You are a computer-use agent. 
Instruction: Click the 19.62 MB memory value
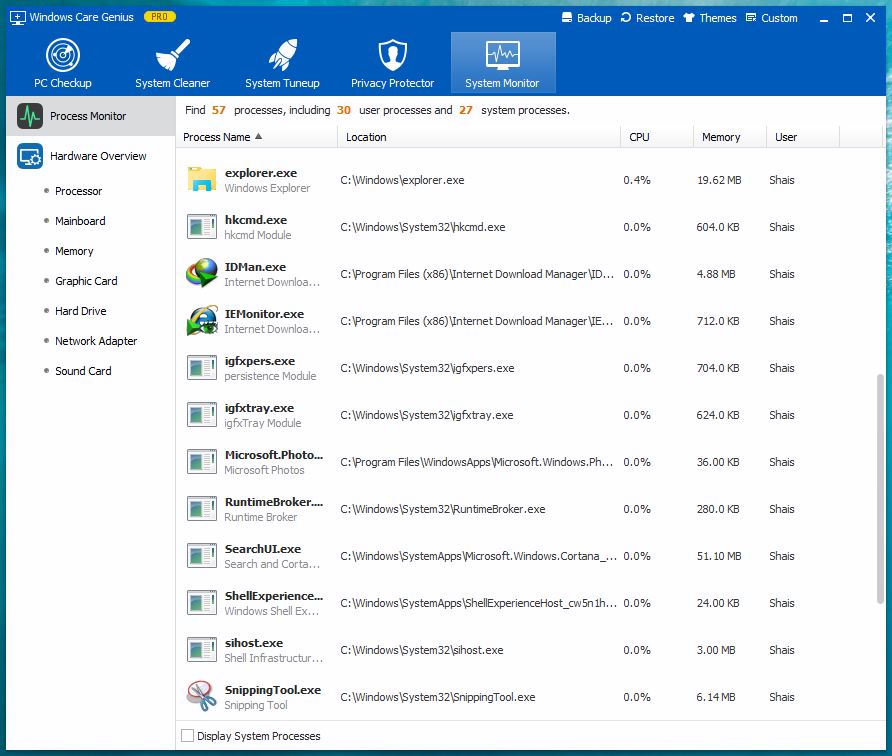[719, 180]
